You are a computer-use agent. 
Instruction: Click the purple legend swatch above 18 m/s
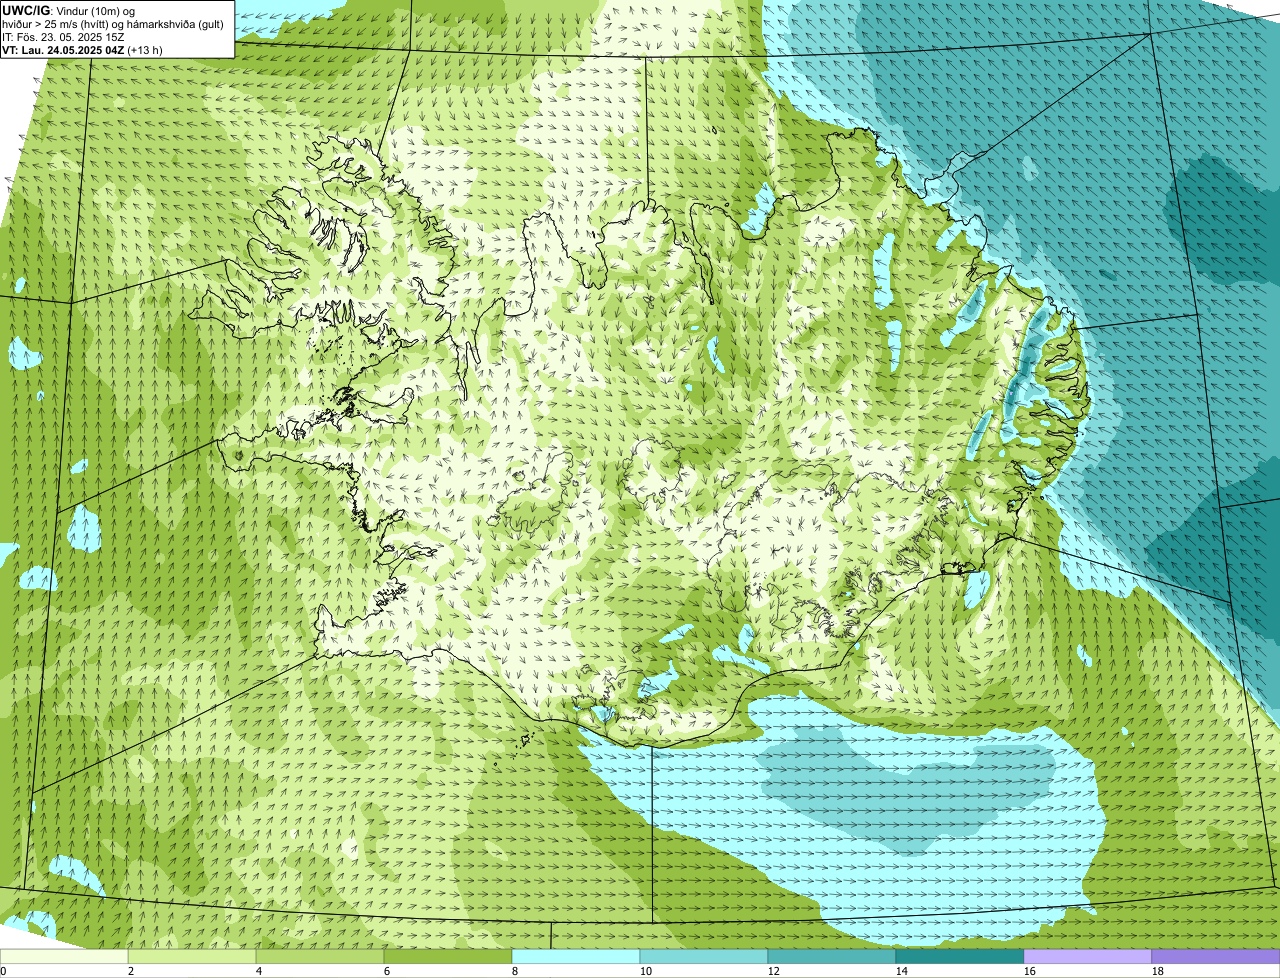1216,957
